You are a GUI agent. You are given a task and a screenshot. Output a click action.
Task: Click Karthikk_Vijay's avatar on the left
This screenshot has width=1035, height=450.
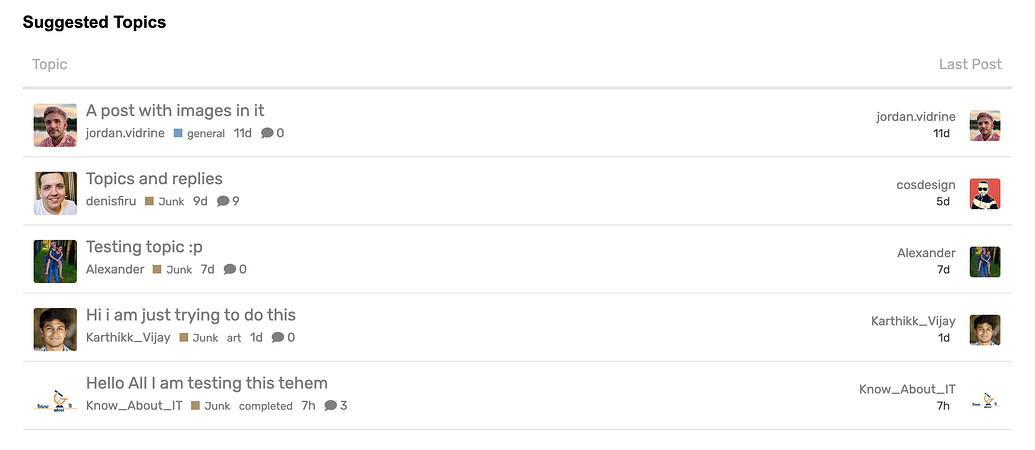click(x=55, y=329)
